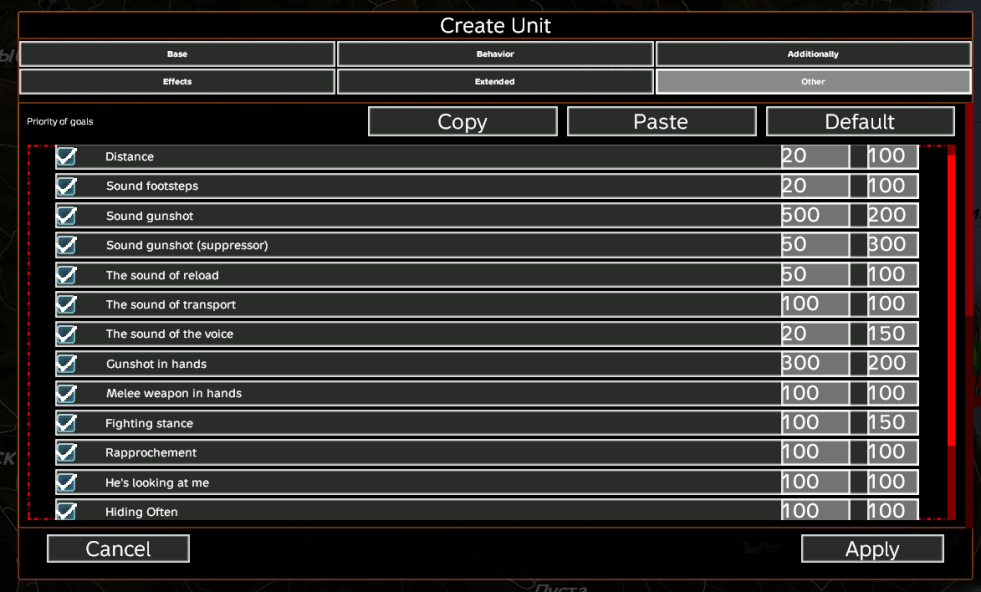
Task: Select the Effects tab
Action: (x=177, y=82)
